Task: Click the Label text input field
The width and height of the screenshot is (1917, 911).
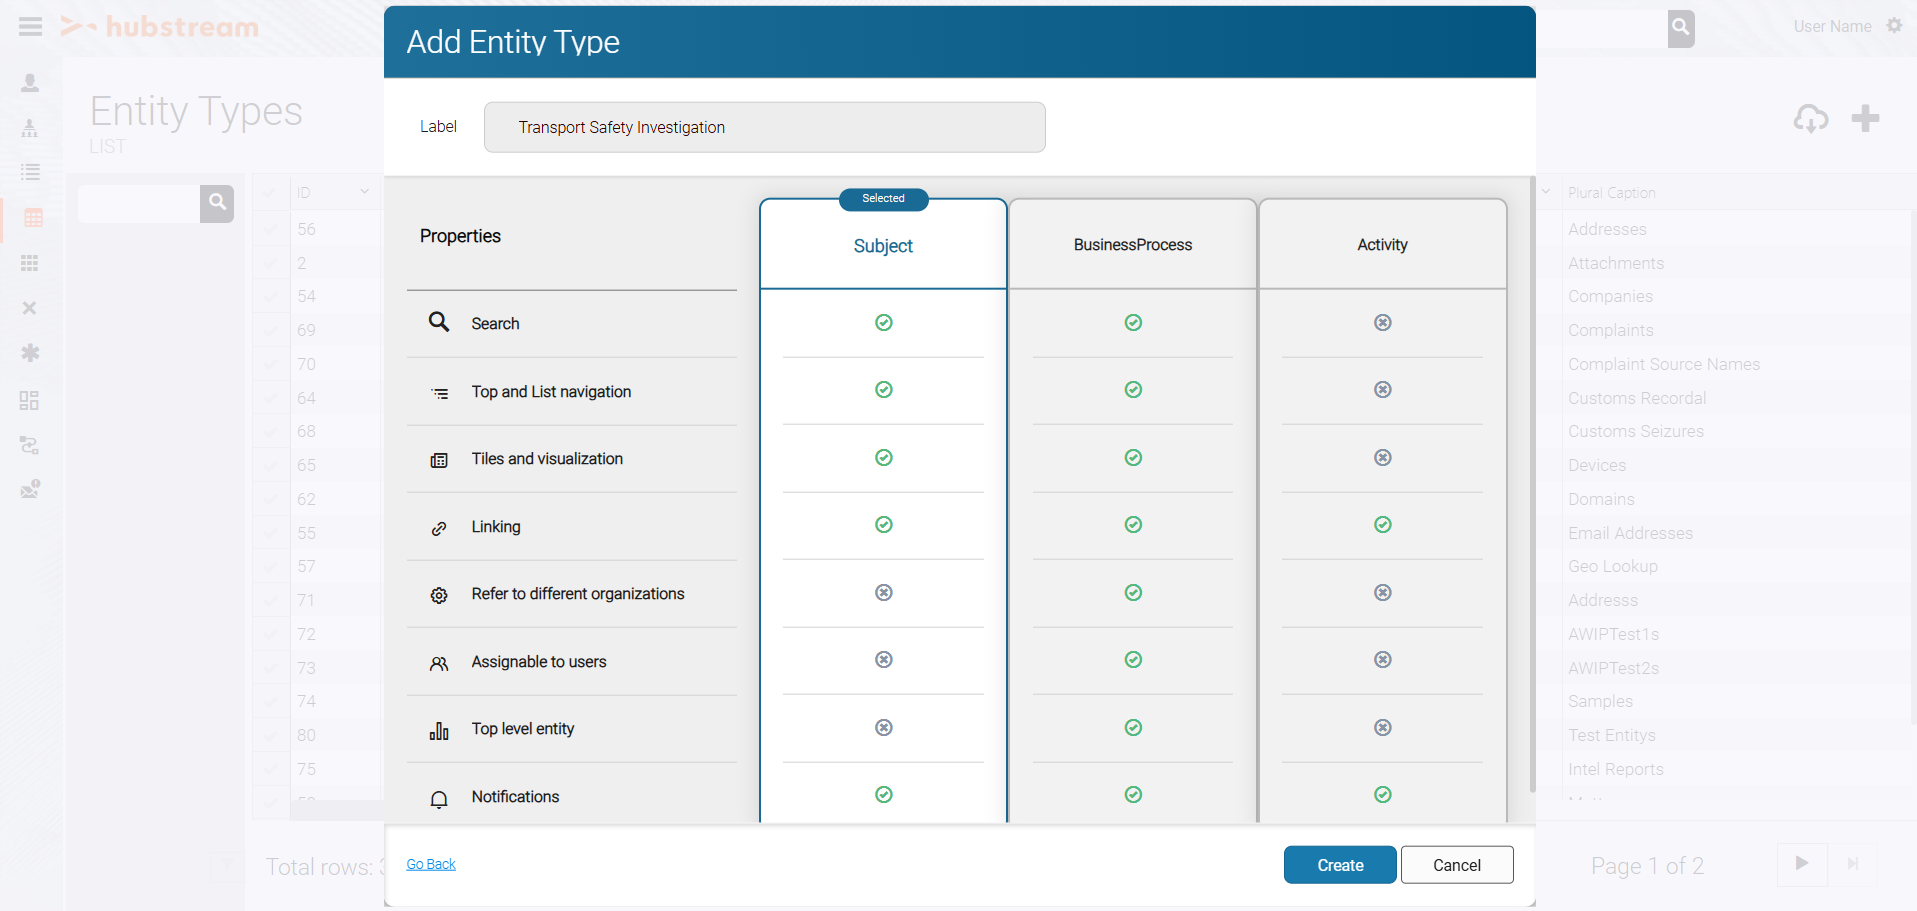Action: (x=764, y=127)
